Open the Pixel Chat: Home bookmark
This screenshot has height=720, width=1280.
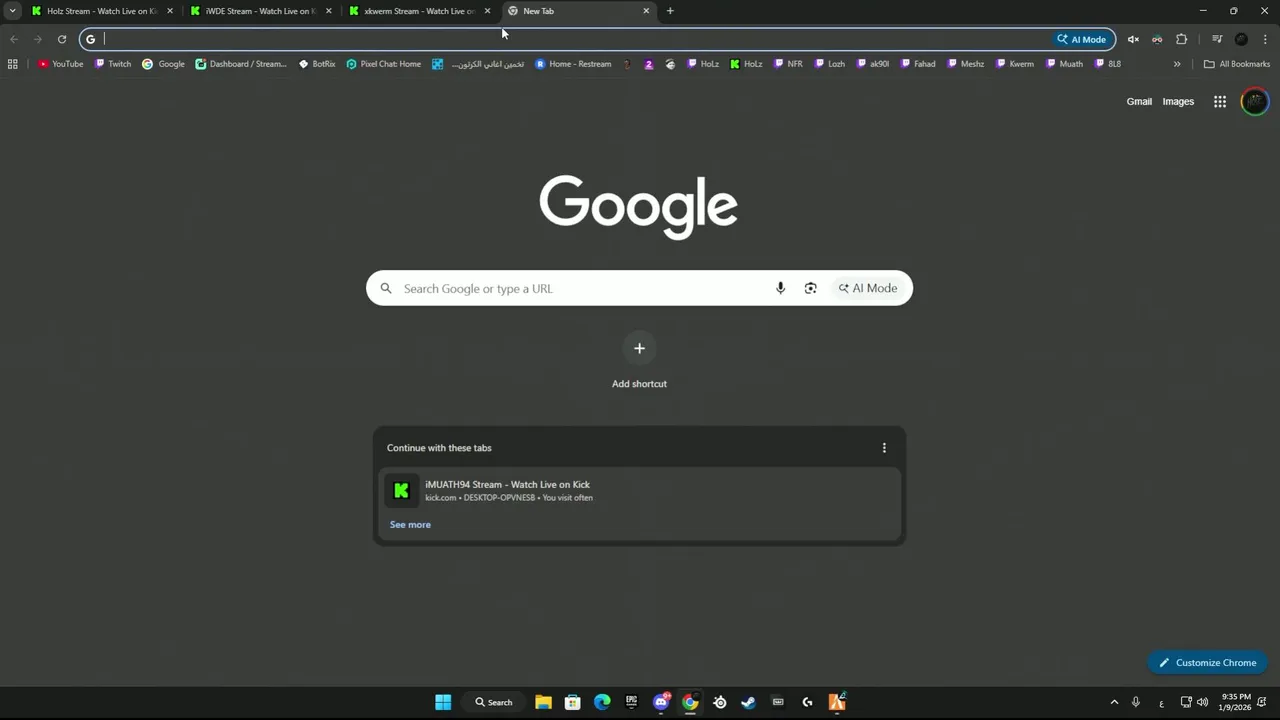(384, 64)
